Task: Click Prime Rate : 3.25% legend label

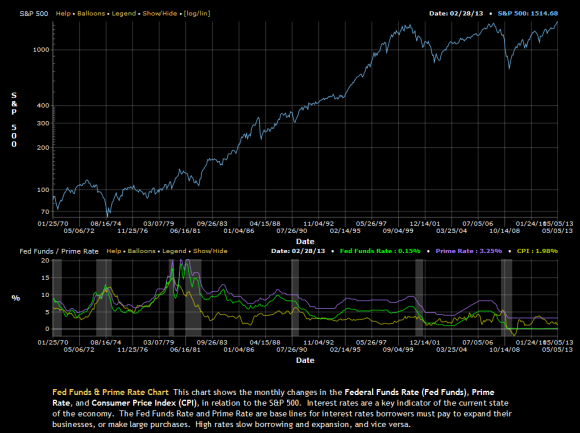Action: tap(469, 251)
